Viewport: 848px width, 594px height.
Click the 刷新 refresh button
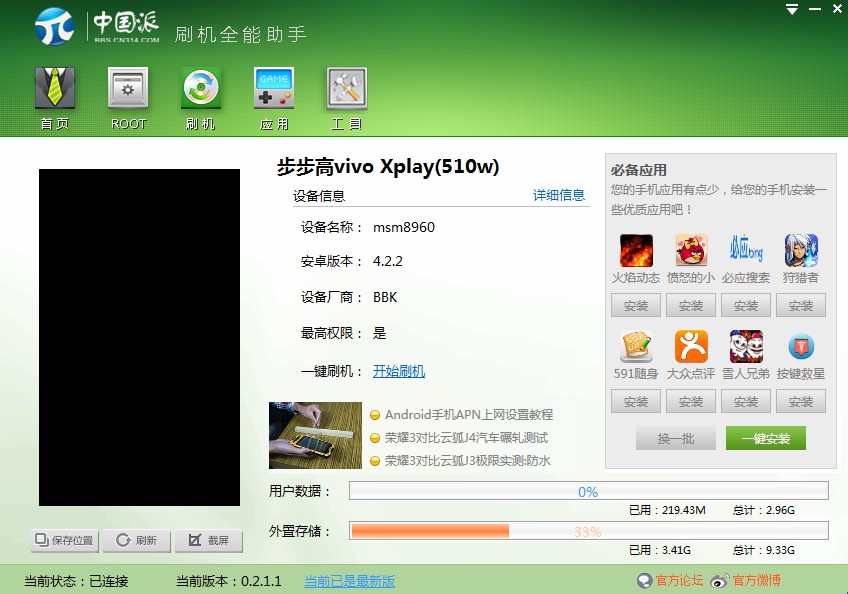[x=137, y=540]
